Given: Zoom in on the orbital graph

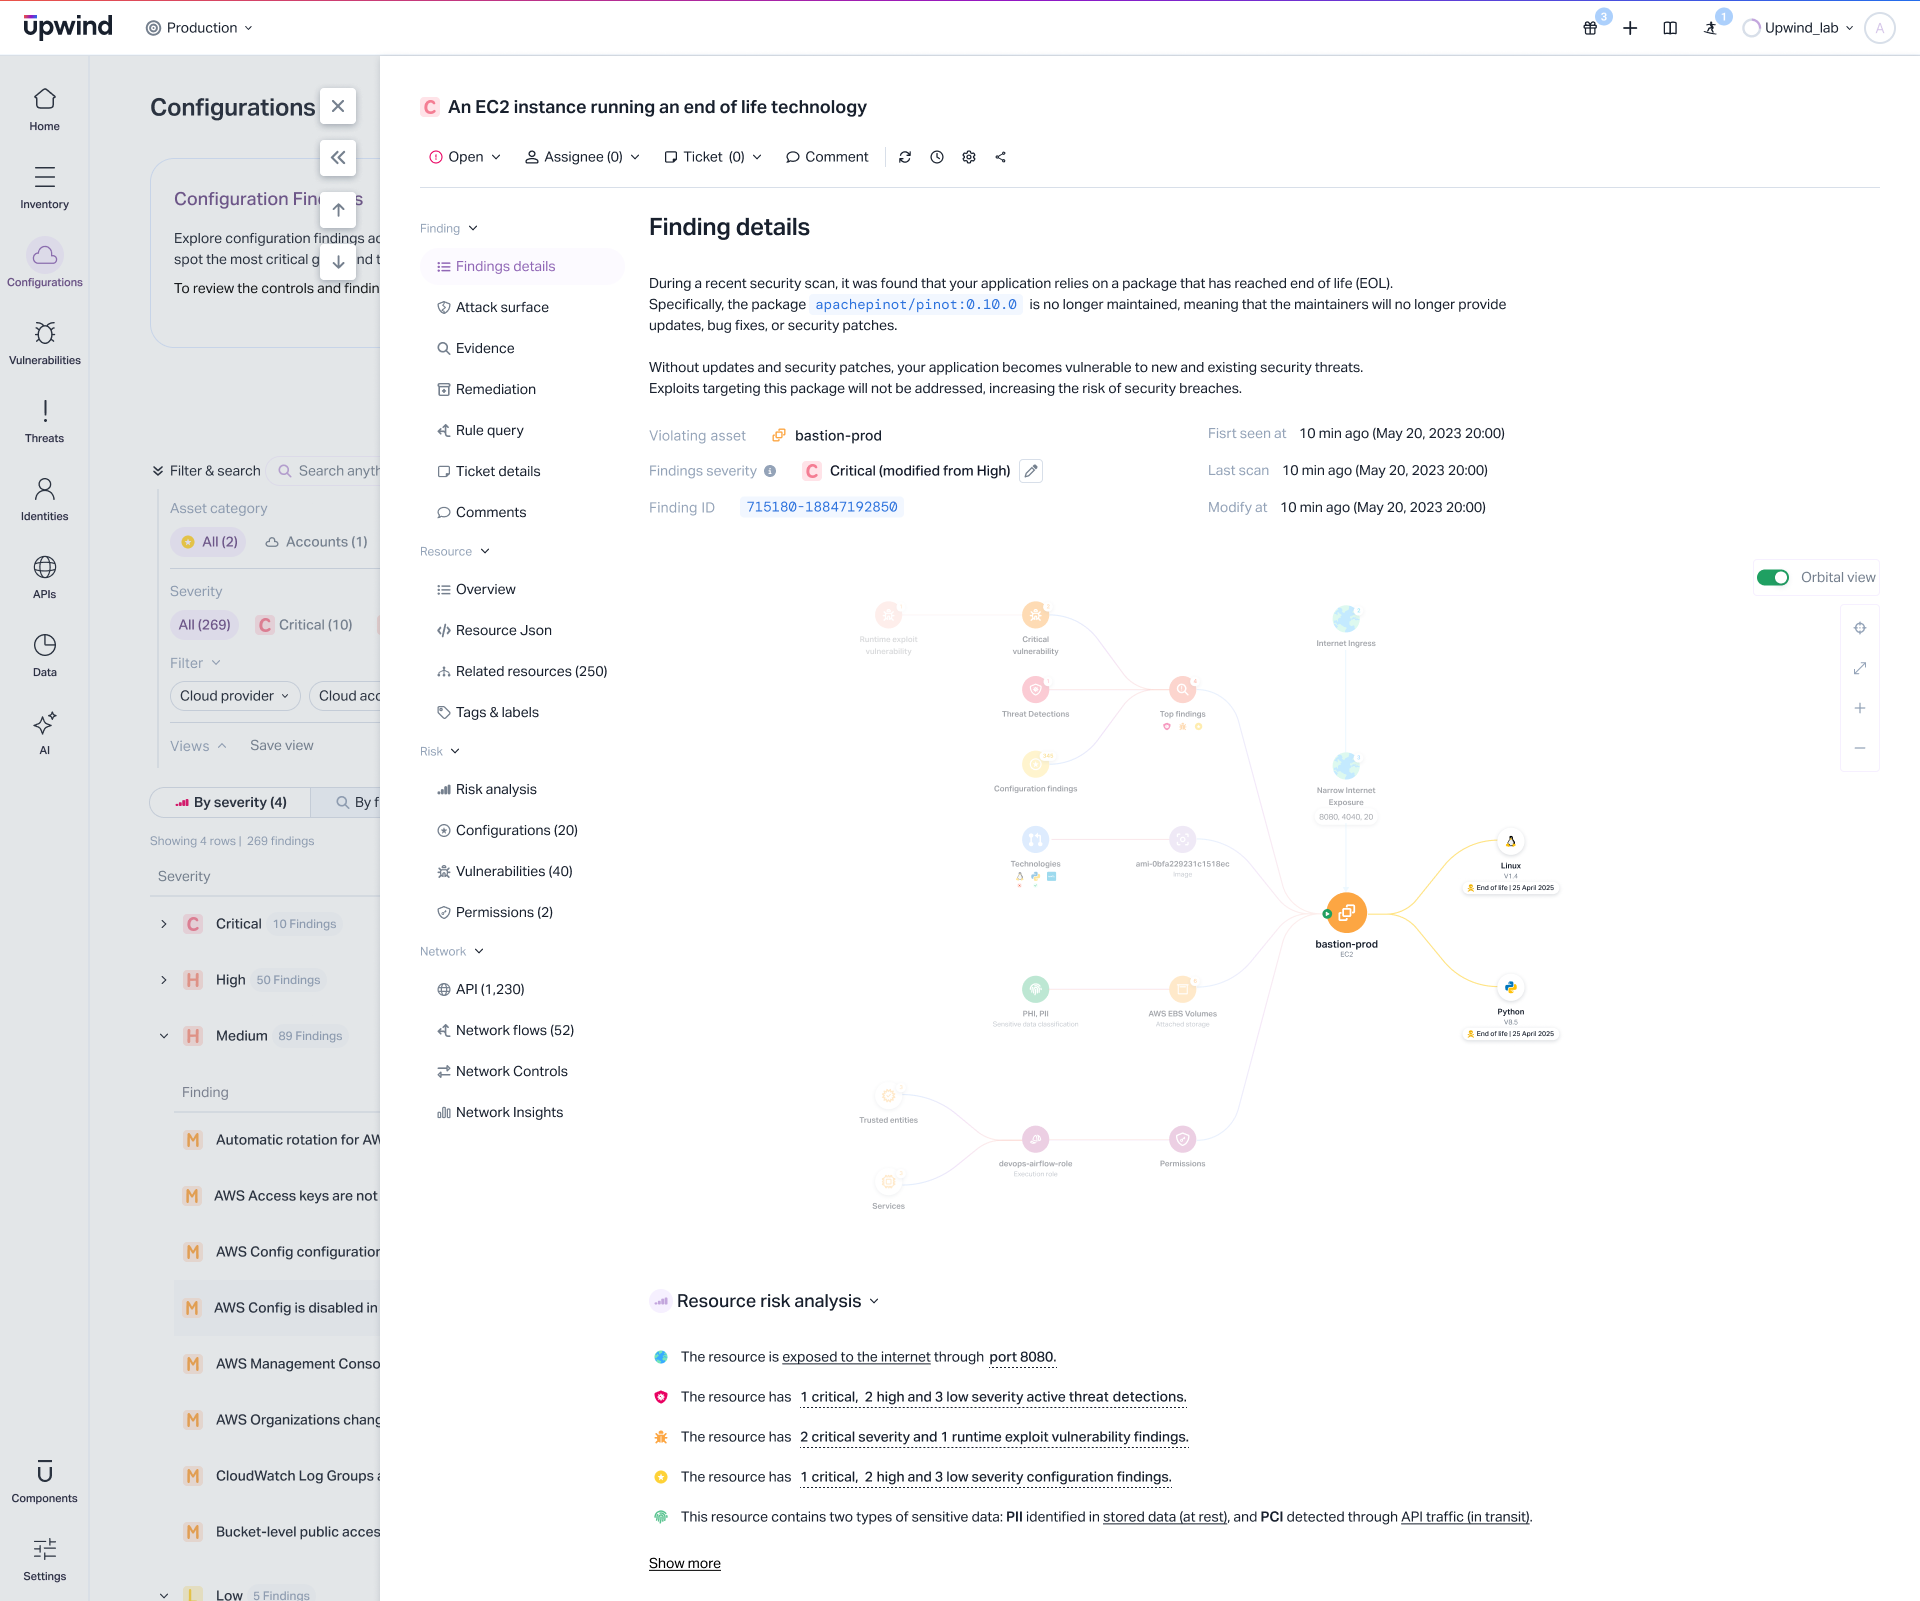Looking at the screenshot, I should (1860, 708).
